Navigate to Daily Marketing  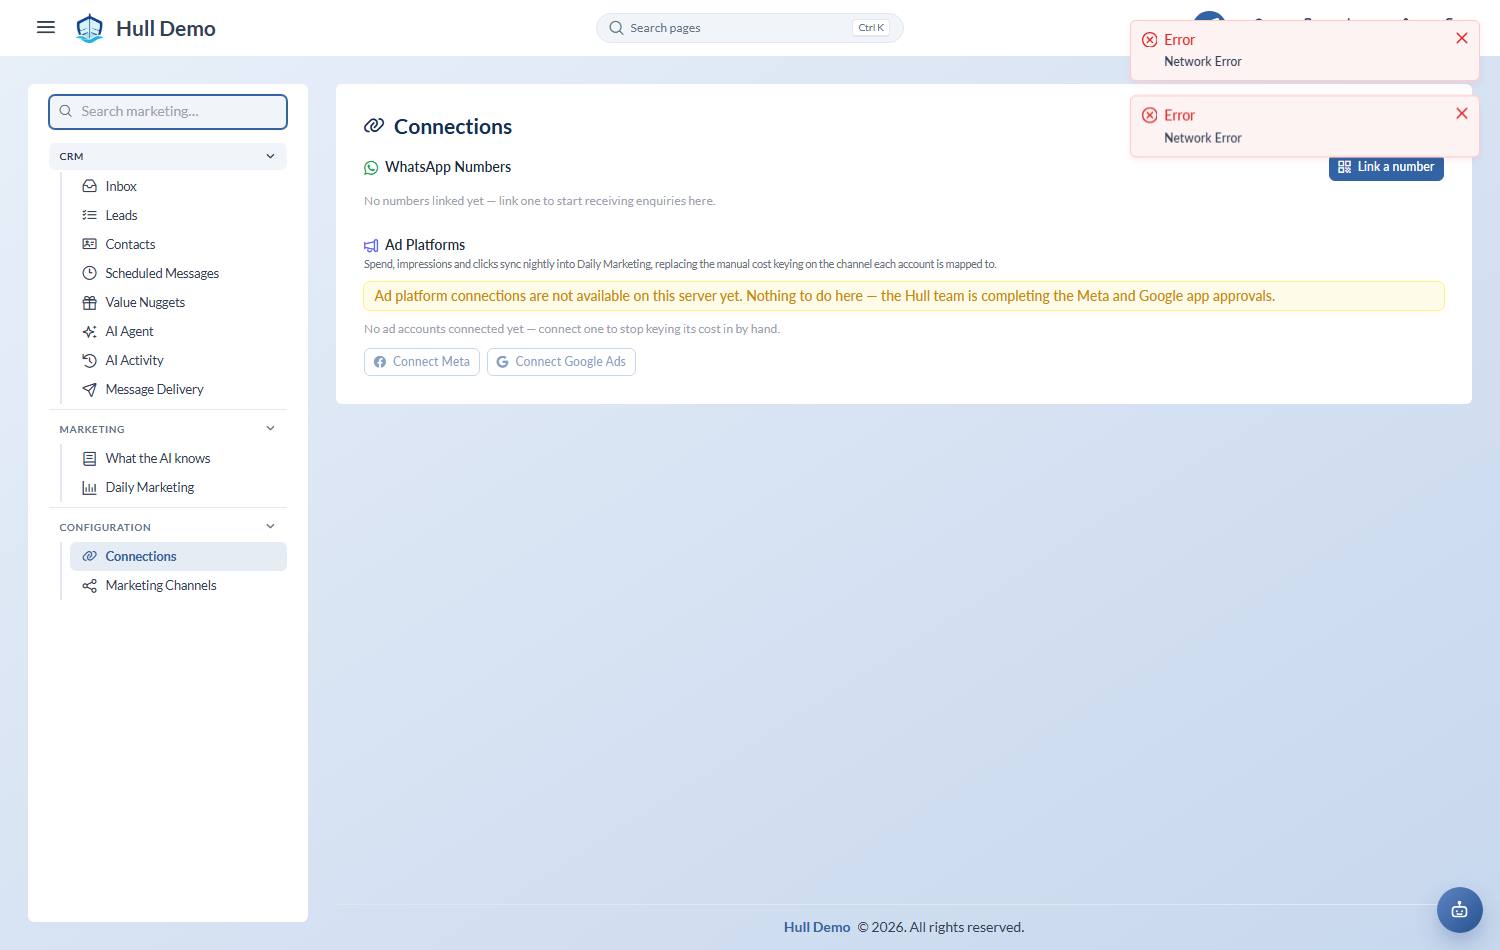pyautogui.click(x=178, y=487)
